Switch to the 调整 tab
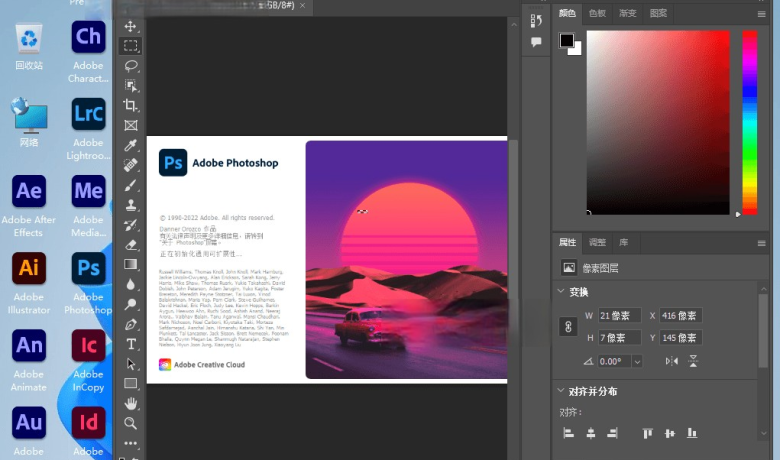The width and height of the screenshot is (780, 460). 597,242
